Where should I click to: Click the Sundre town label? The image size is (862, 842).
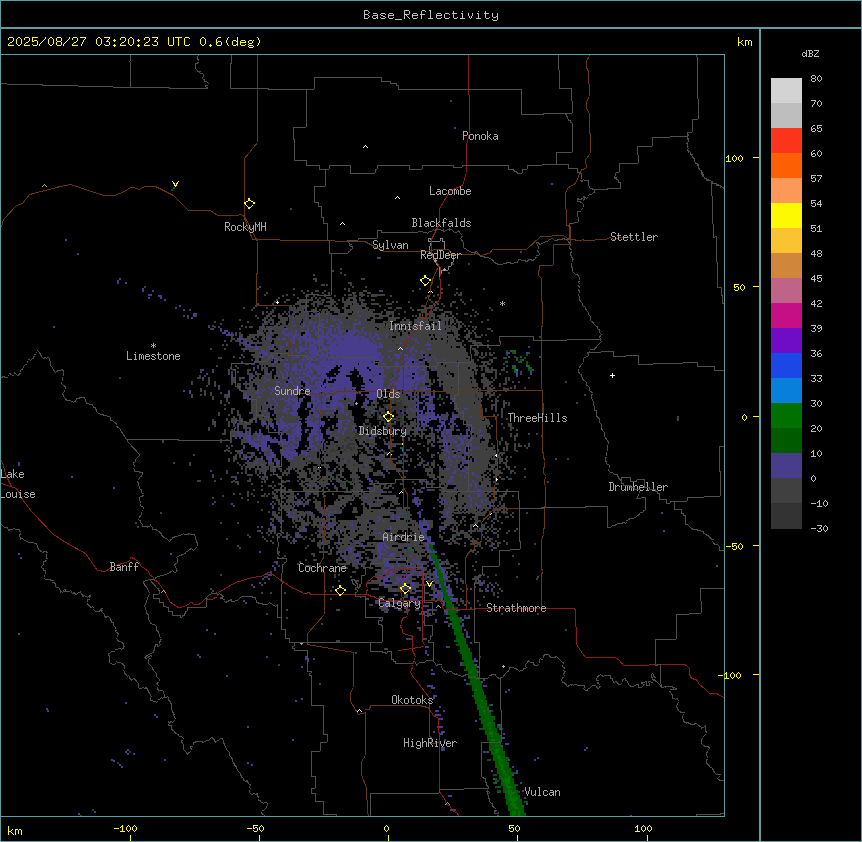(292, 391)
